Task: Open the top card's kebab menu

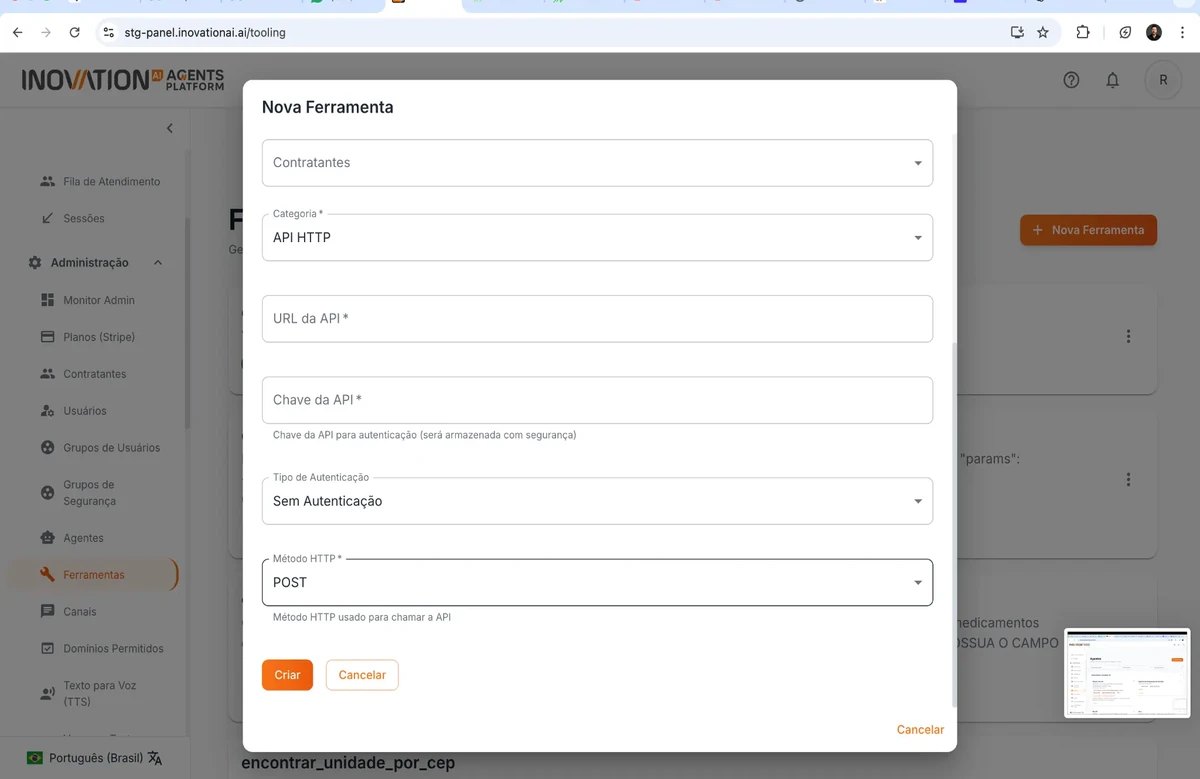Action: pyautogui.click(x=1129, y=337)
